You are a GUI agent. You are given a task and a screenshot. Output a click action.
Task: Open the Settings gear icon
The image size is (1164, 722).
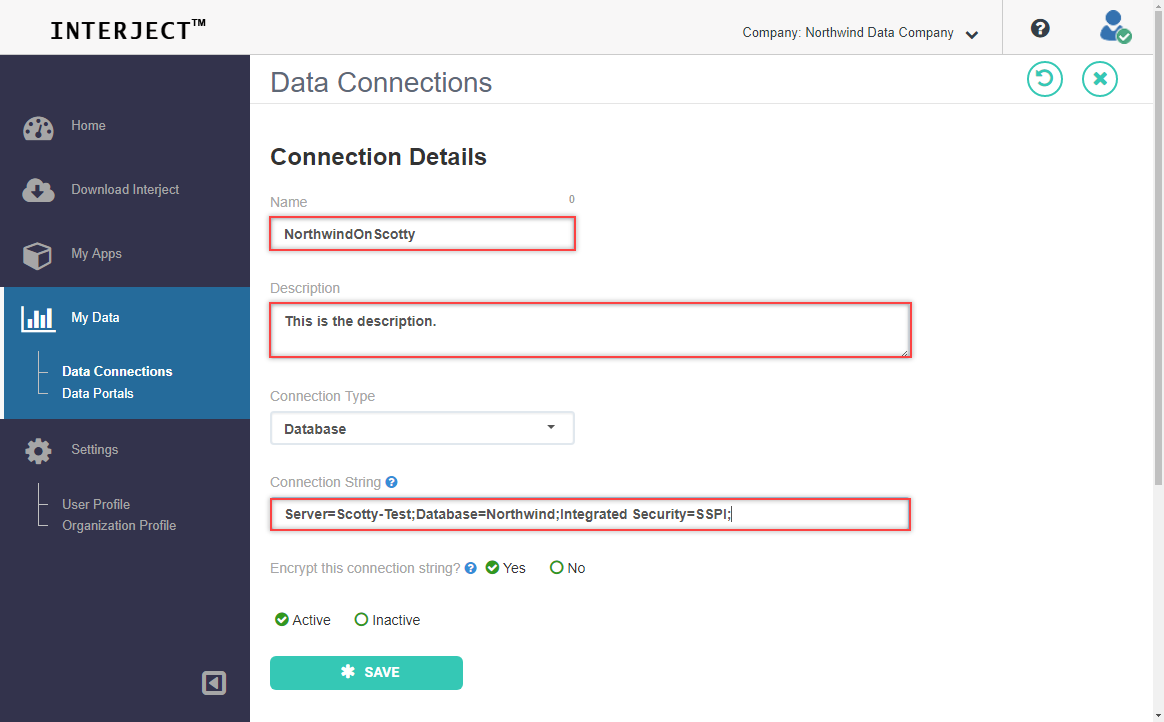[x=38, y=450]
